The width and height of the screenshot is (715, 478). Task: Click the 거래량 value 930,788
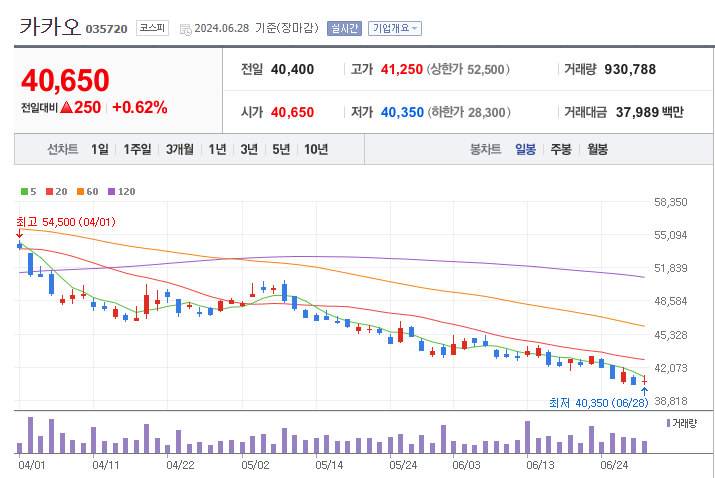[630, 69]
